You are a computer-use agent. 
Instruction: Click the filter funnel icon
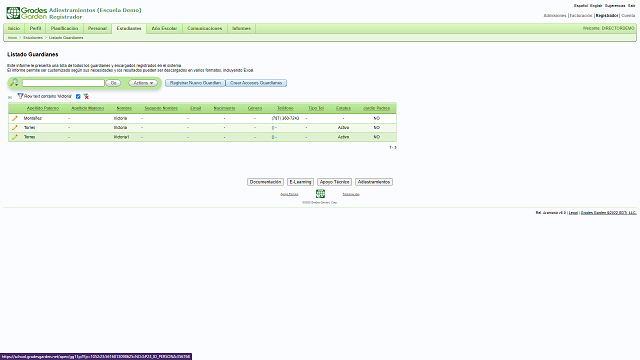point(20,96)
